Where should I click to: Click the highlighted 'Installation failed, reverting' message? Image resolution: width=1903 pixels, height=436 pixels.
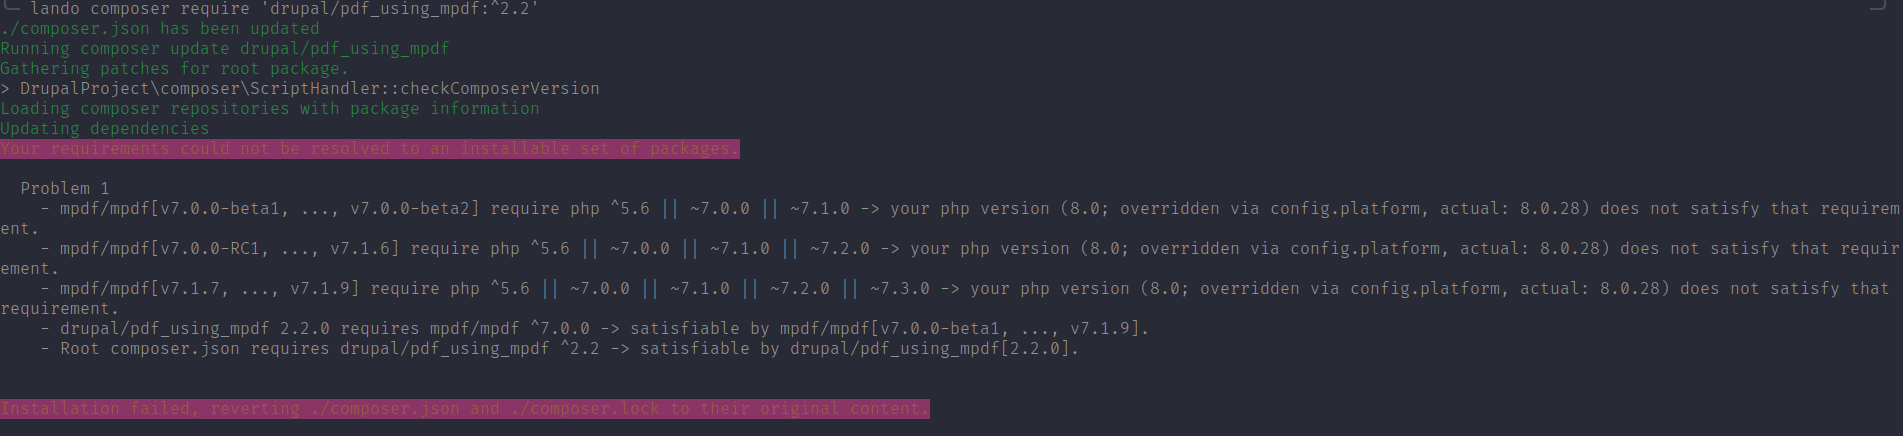pyautogui.click(x=465, y=409)
